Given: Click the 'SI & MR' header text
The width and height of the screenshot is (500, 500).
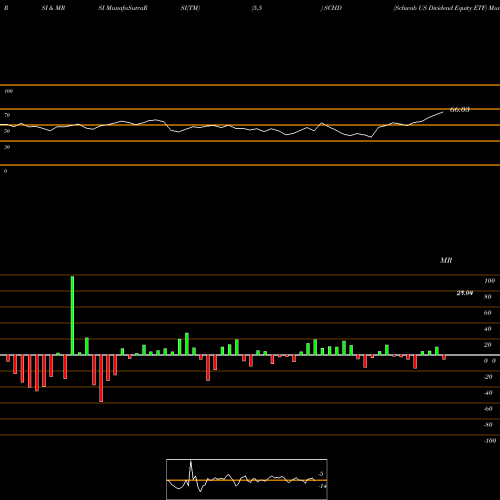Looking at the screenshot, I should point(53,8).
